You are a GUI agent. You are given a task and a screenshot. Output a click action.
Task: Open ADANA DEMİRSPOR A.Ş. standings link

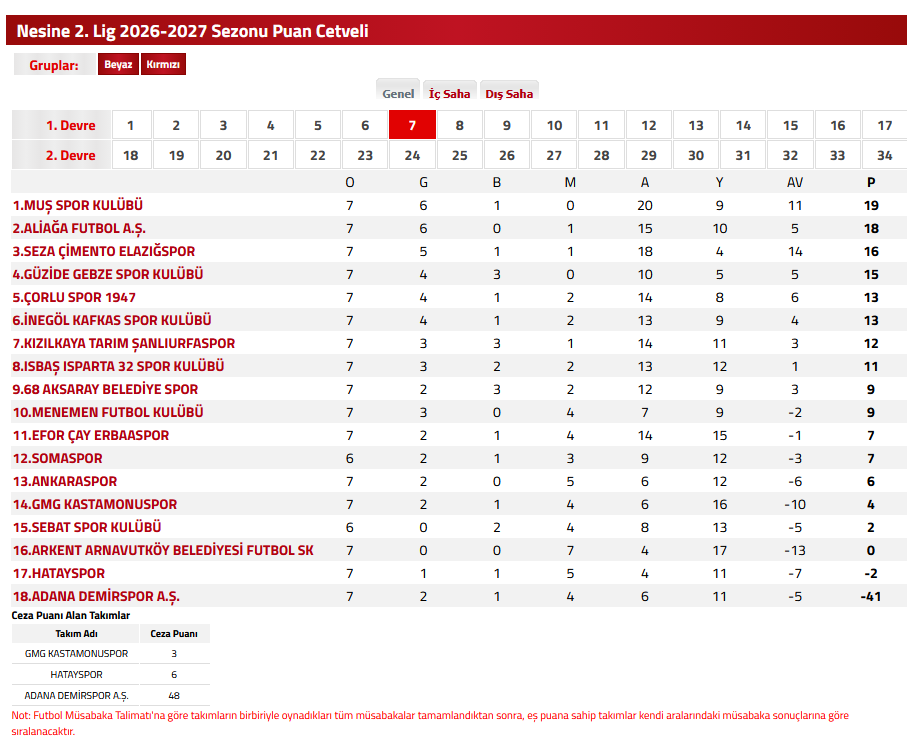[96, 596]
